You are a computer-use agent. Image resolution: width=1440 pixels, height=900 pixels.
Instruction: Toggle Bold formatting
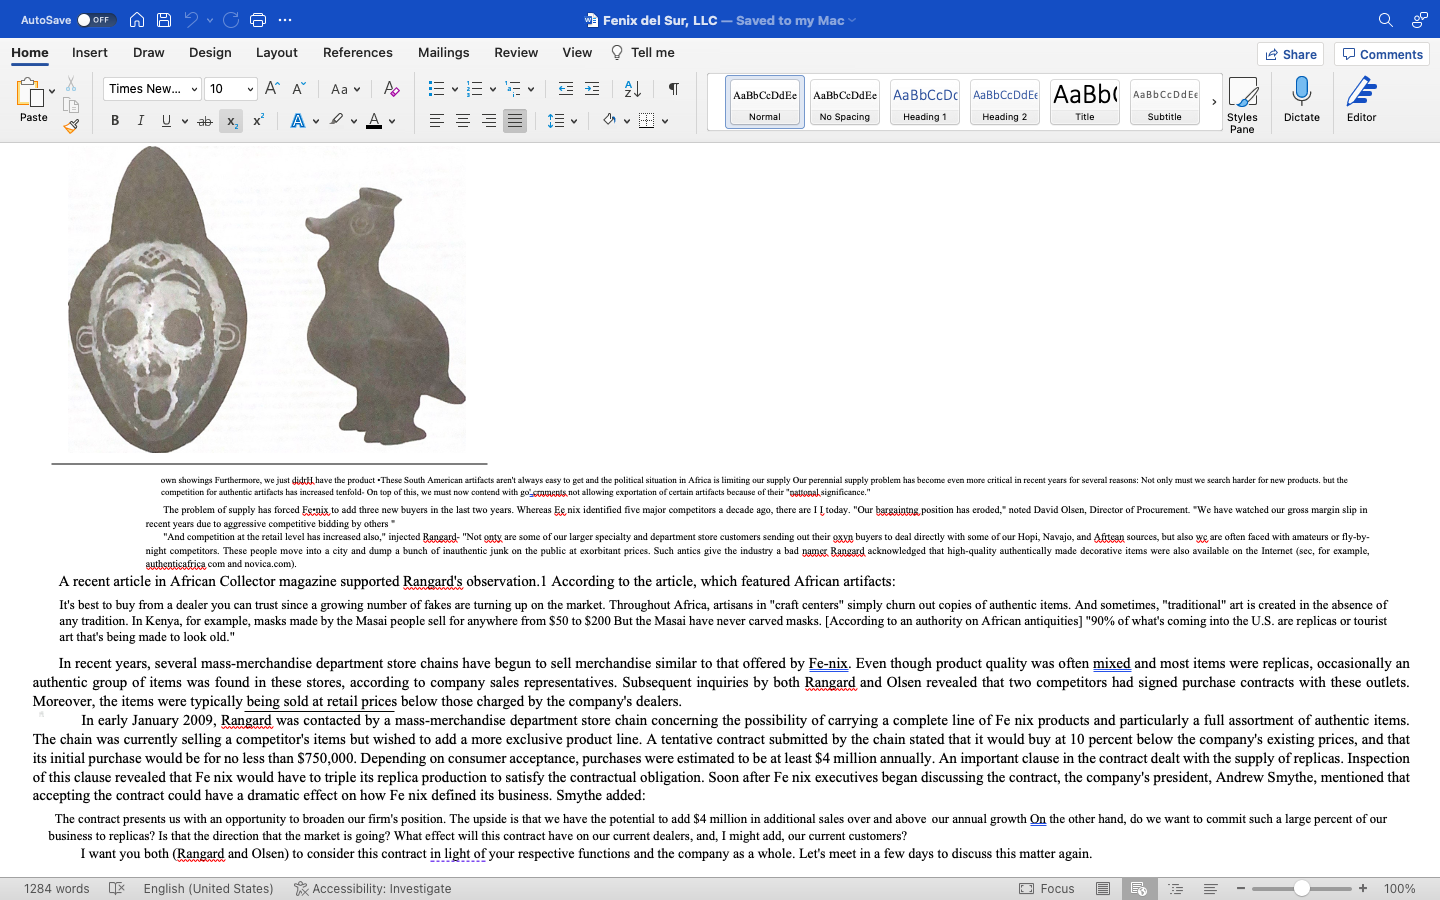(115, 121)
